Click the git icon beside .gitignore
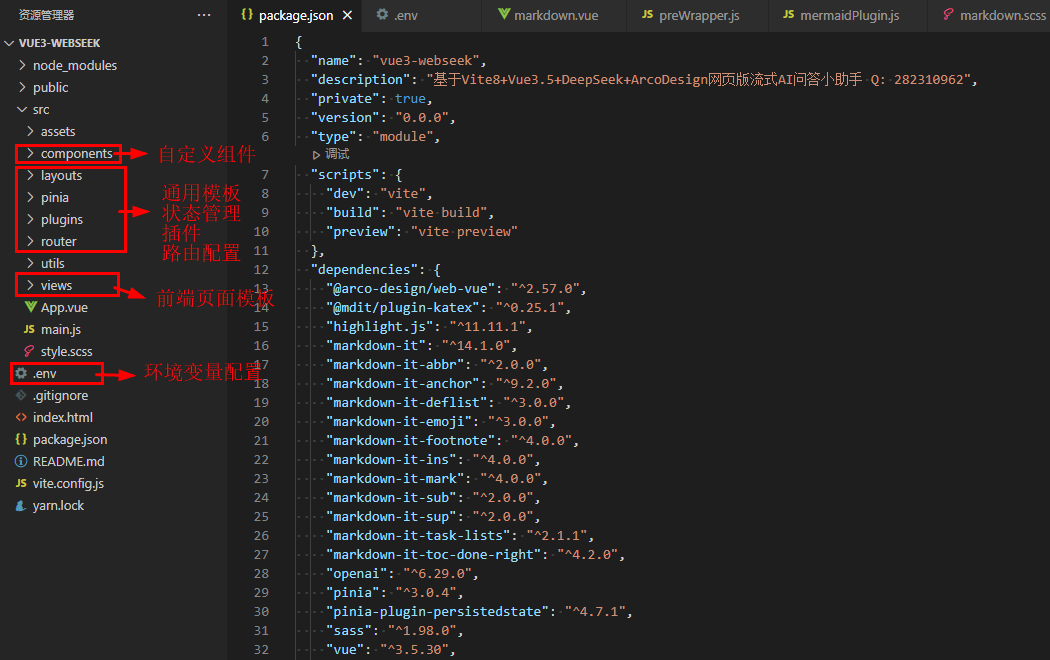This screenshot has height=660, width=1050. click(21, 395)
